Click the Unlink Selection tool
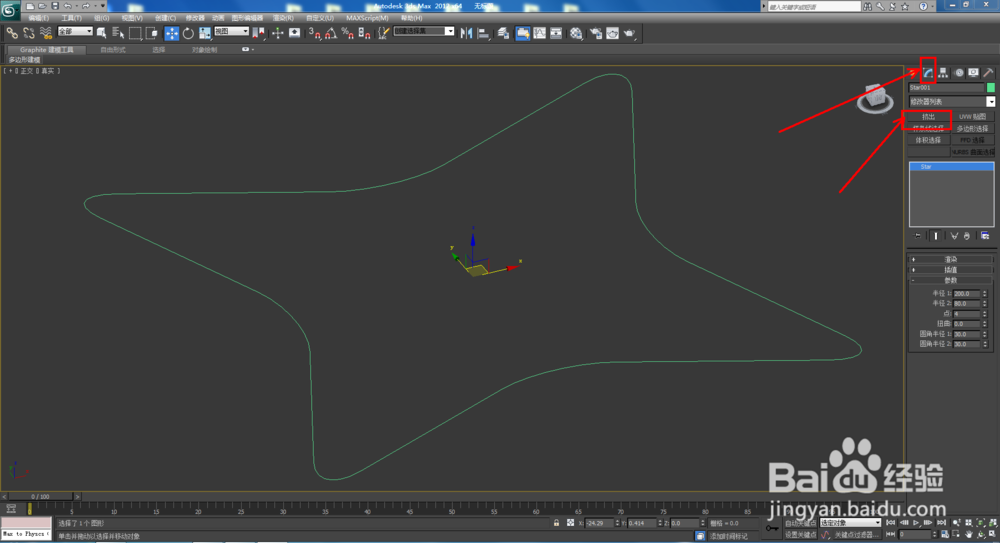The image size is (1000, 543). pos(29,33)
